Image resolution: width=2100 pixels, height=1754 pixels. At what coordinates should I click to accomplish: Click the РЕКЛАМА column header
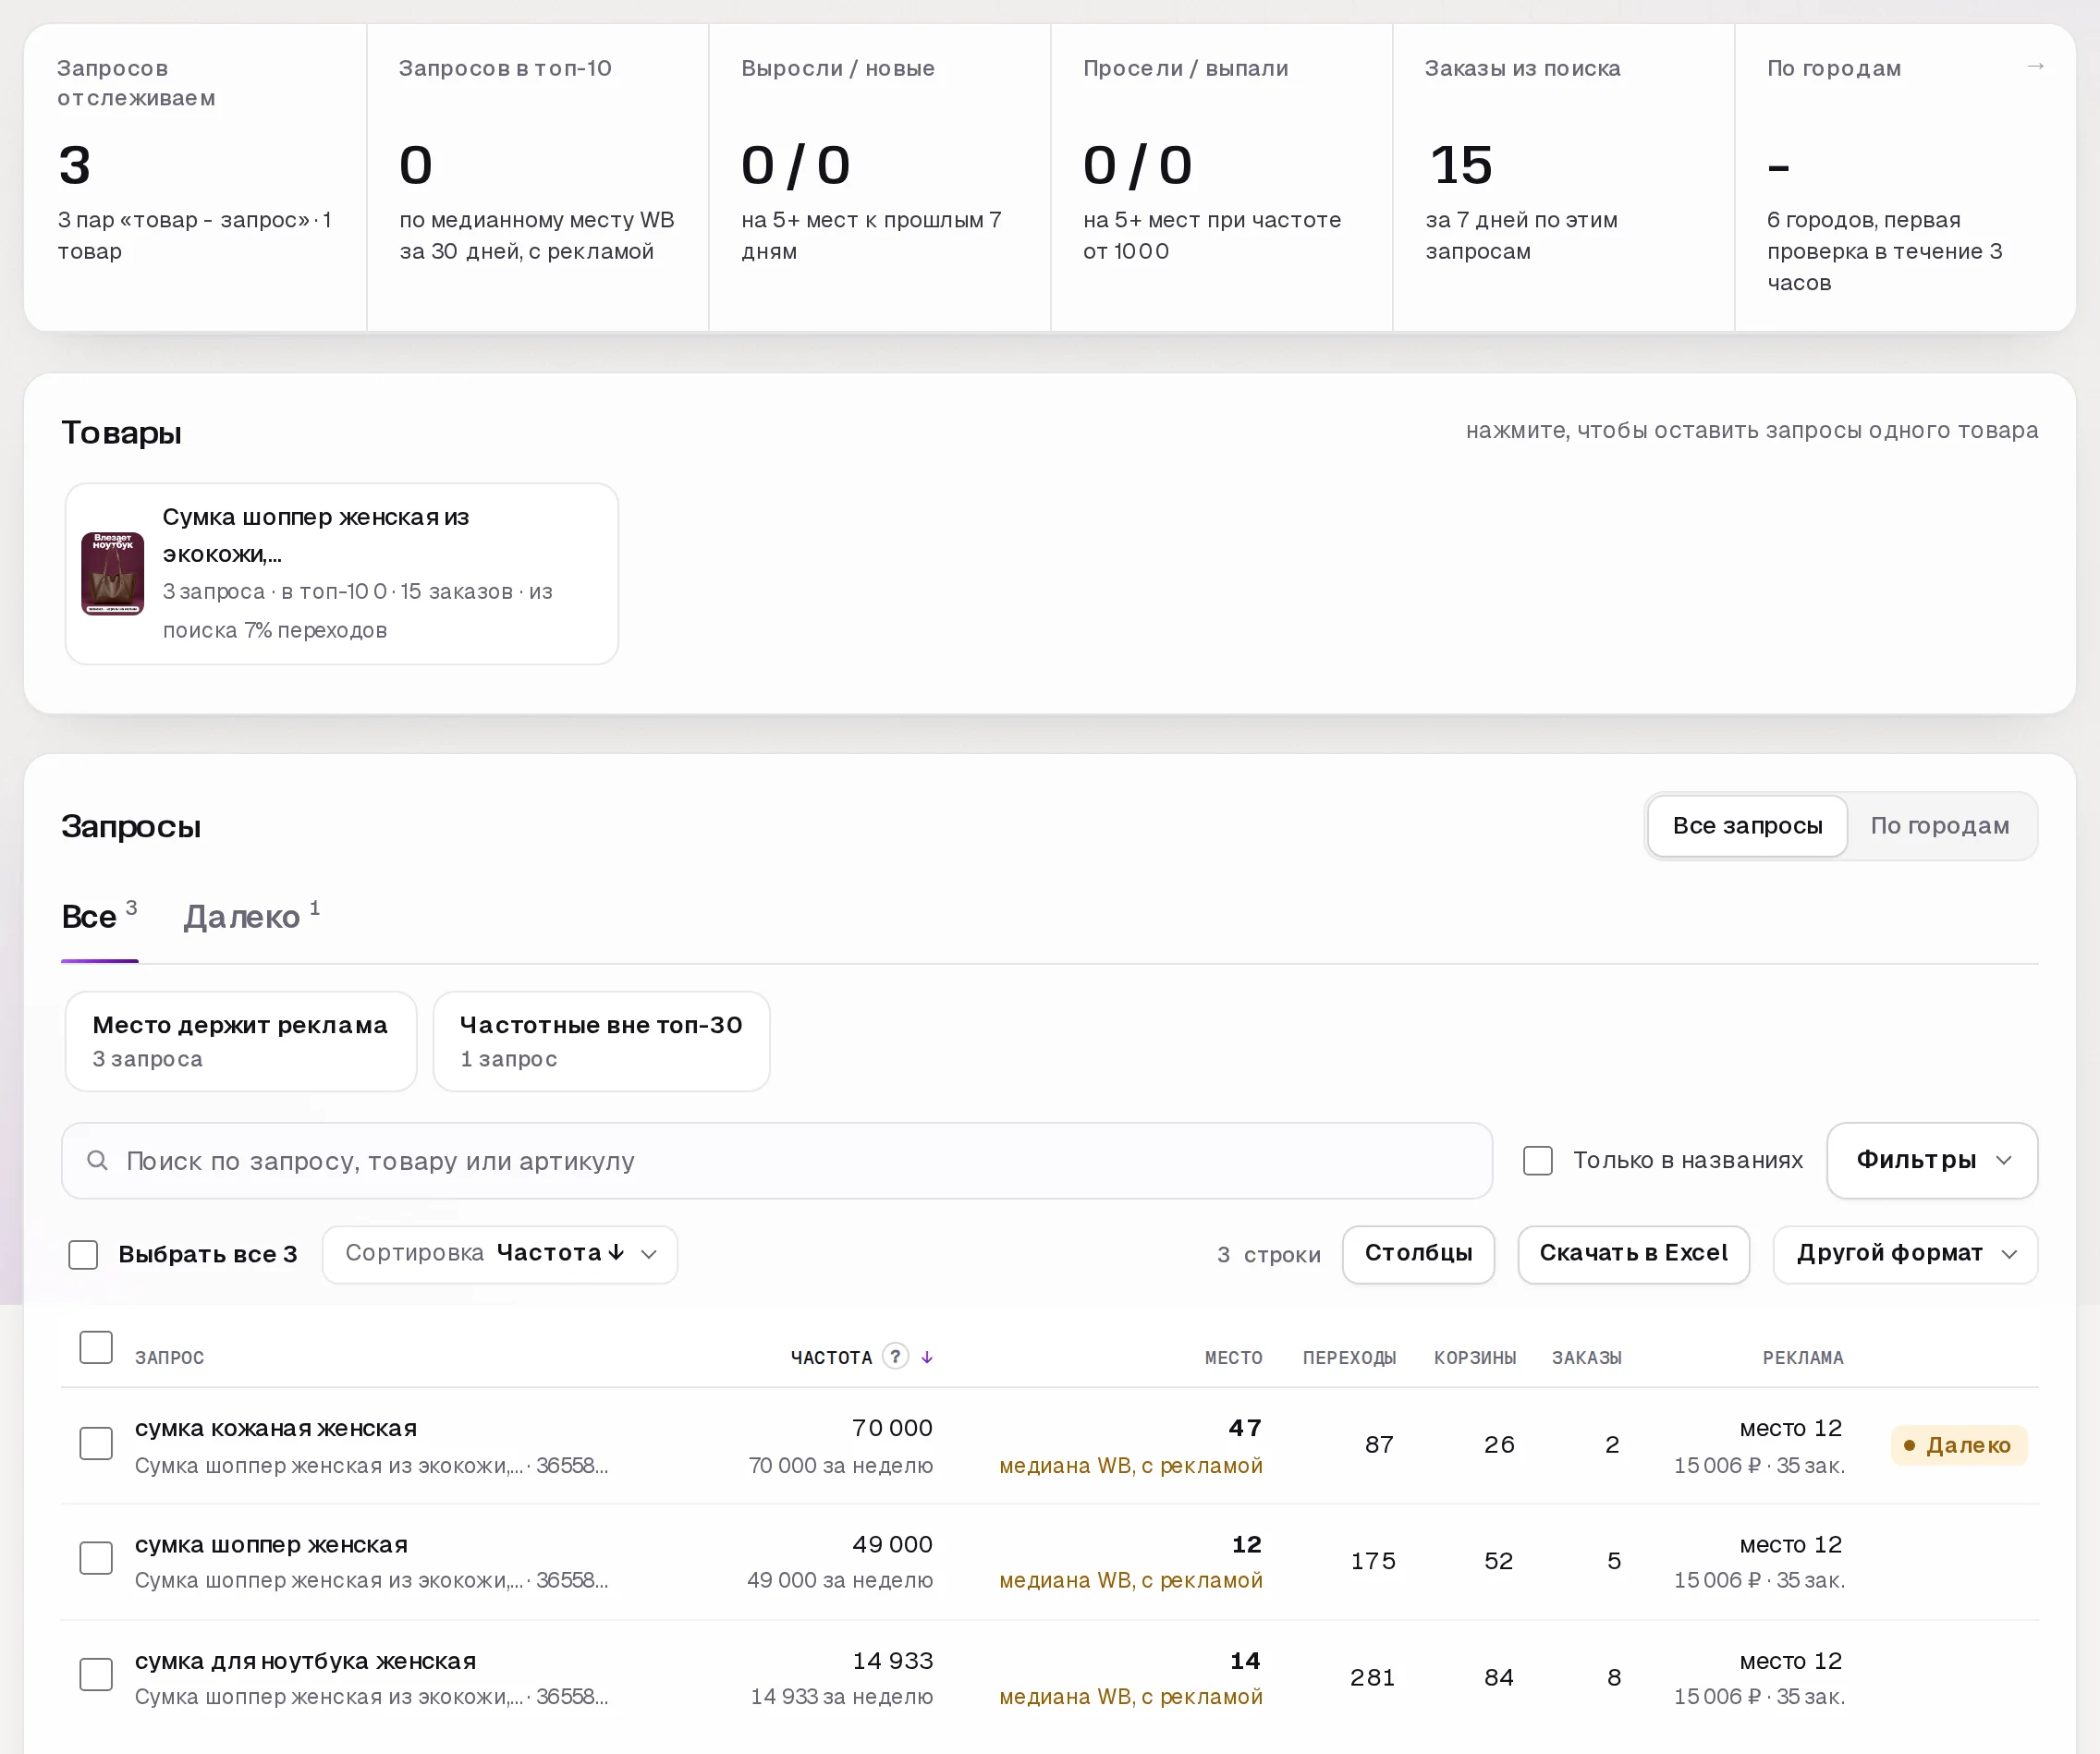pos(1803,1358)
